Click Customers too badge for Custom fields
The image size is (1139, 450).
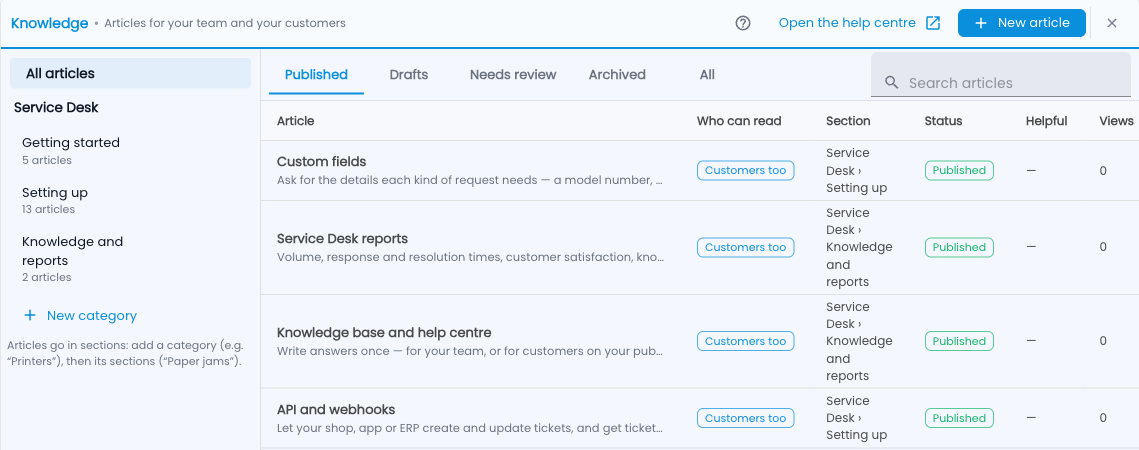coord(745,170)
